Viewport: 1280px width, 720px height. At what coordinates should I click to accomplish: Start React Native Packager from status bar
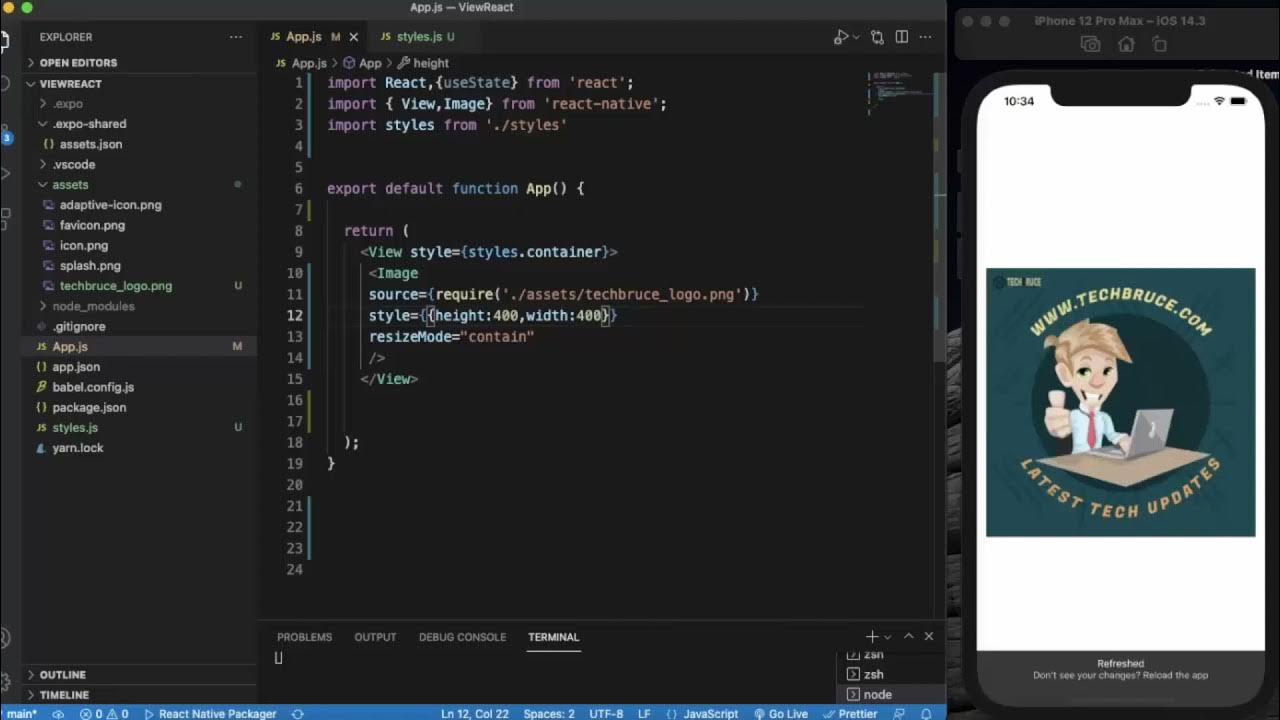[210, 713]
